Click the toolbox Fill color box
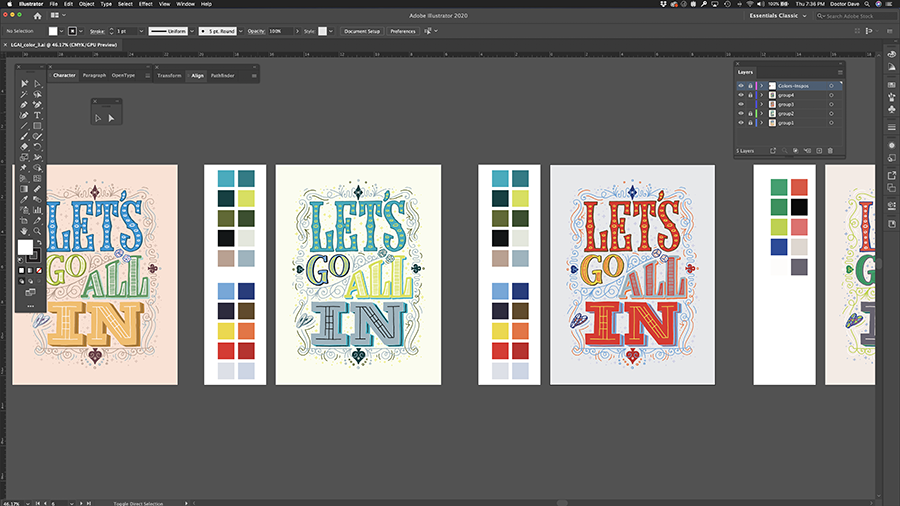 tap(25, 247)
